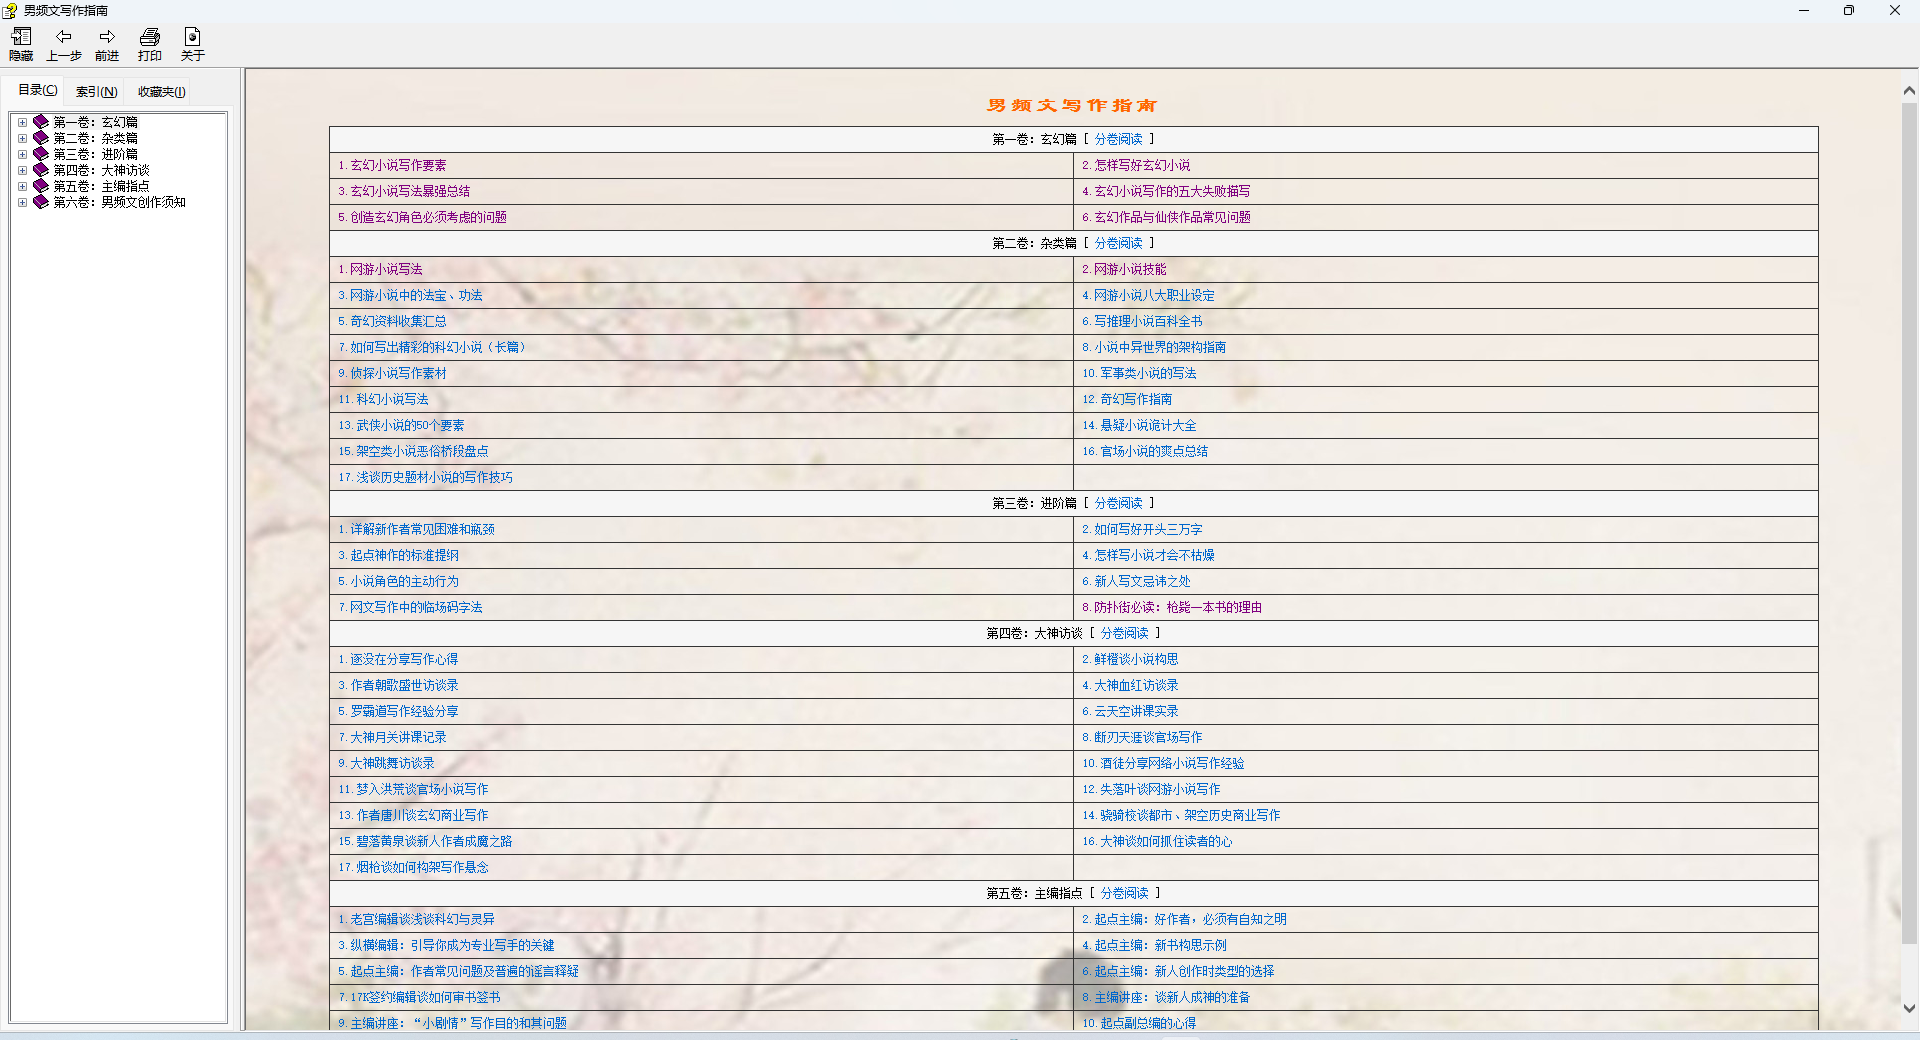Viewport: 1920px width, 1040px height.
Task: Switch to the 索引(N) tab
Action: point(97,92)
